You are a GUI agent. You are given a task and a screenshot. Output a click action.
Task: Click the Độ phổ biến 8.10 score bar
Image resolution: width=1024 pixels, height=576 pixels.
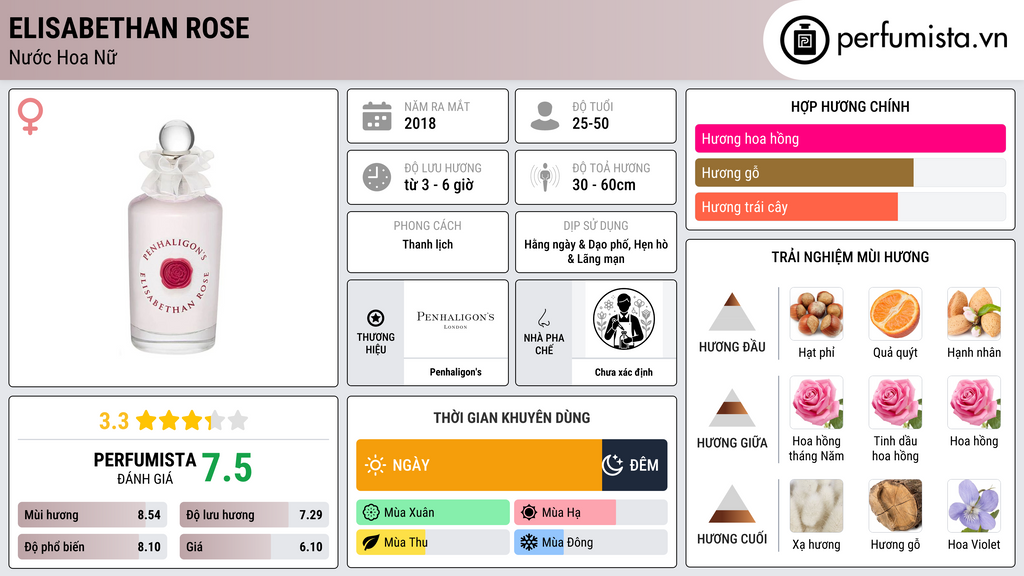pos(93,547)
